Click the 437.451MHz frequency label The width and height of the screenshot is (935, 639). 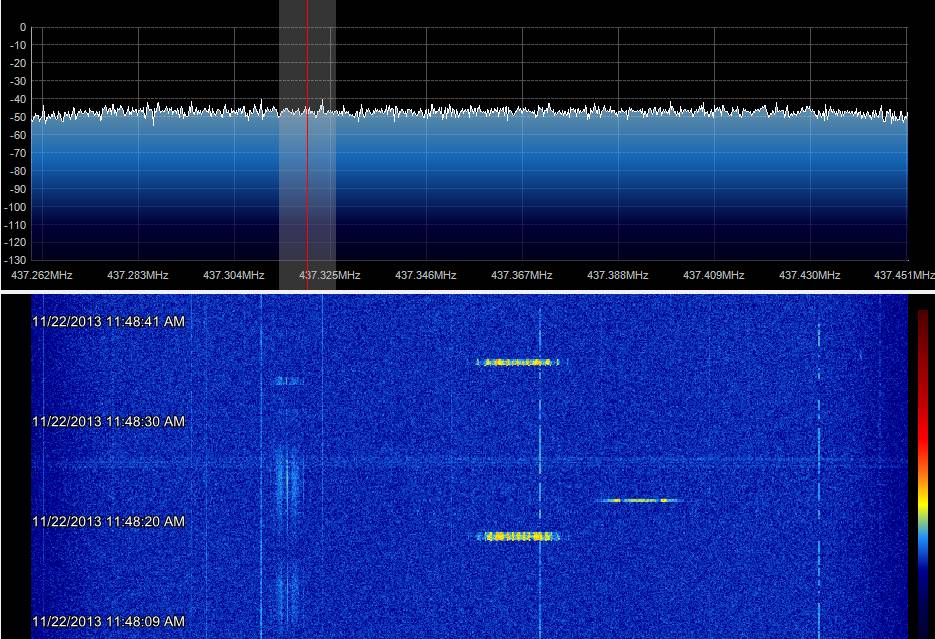[x=904, y=275]
